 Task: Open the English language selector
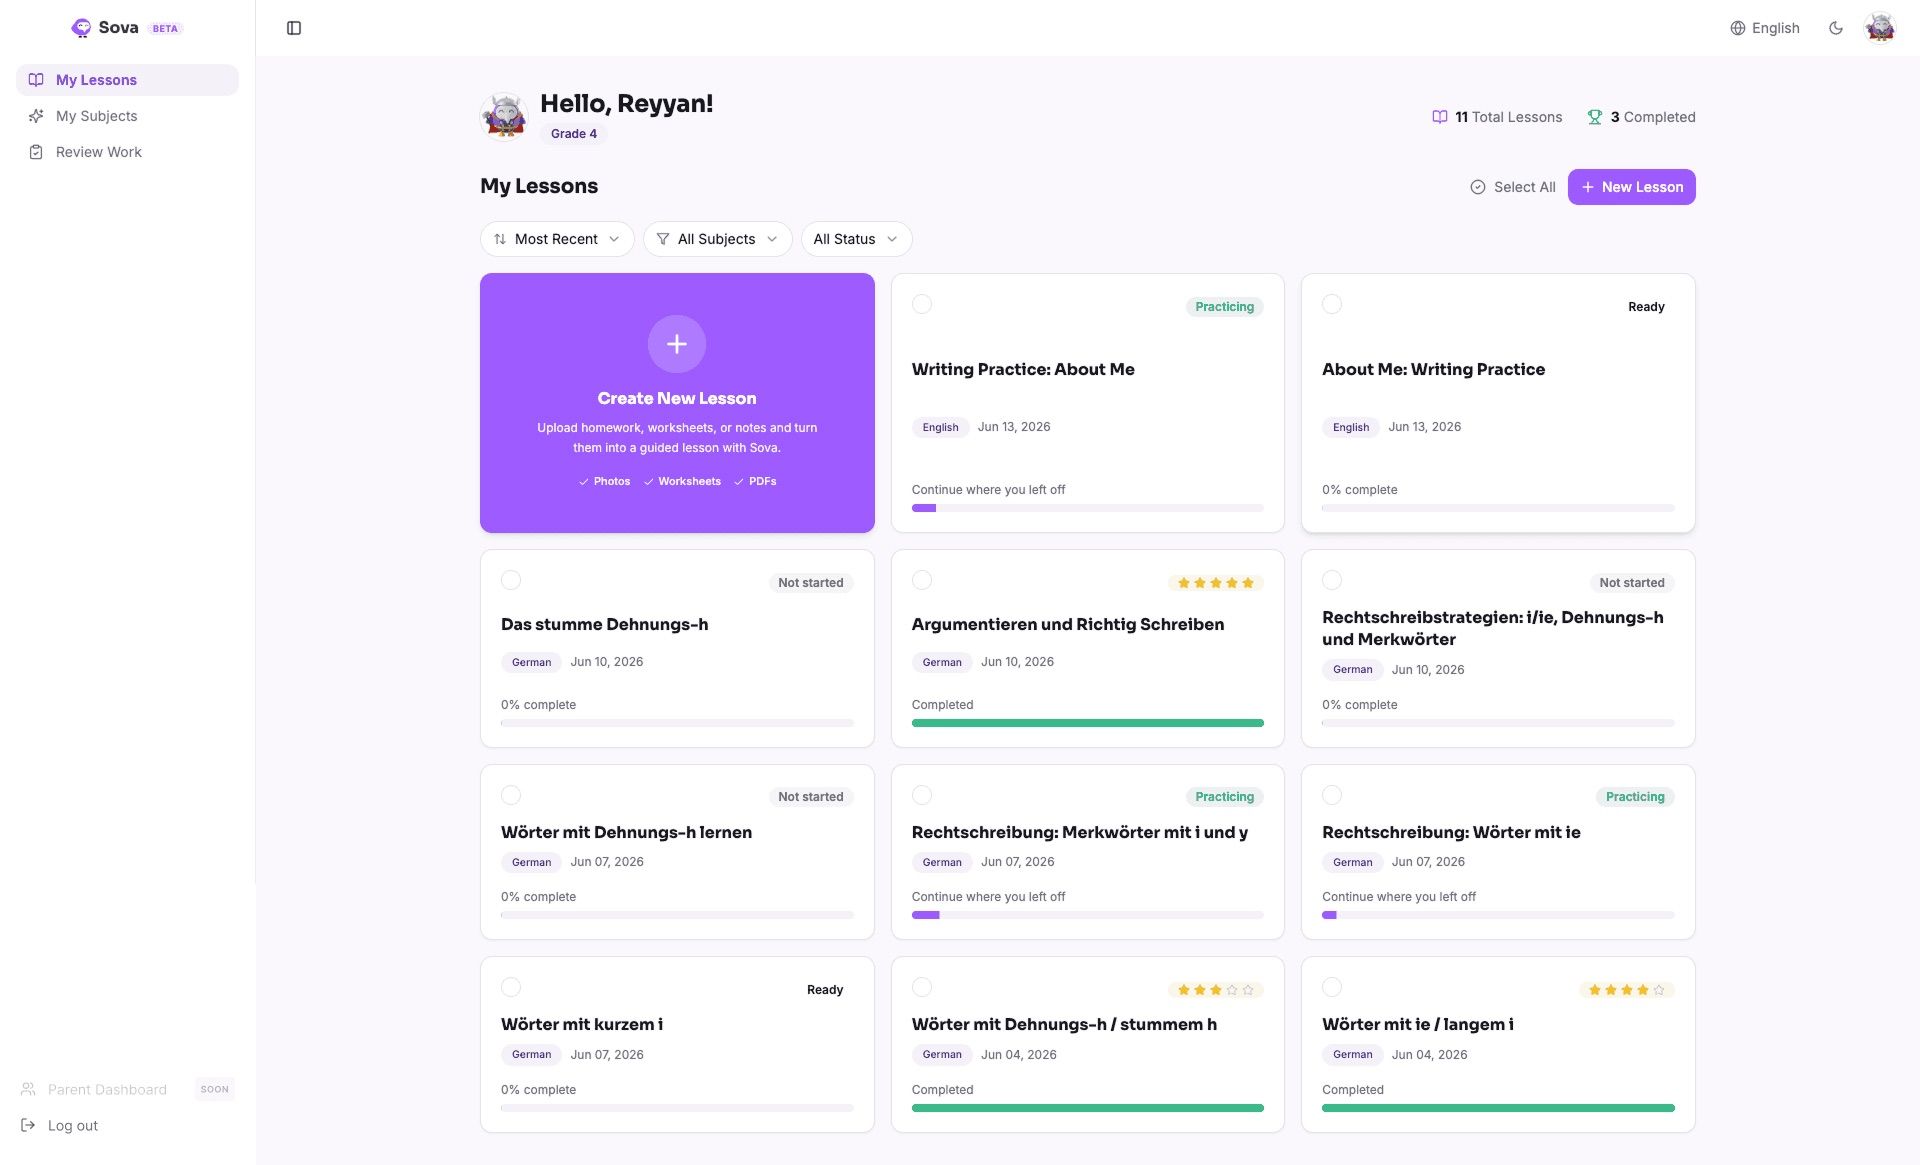click(x=1765, y=28)
